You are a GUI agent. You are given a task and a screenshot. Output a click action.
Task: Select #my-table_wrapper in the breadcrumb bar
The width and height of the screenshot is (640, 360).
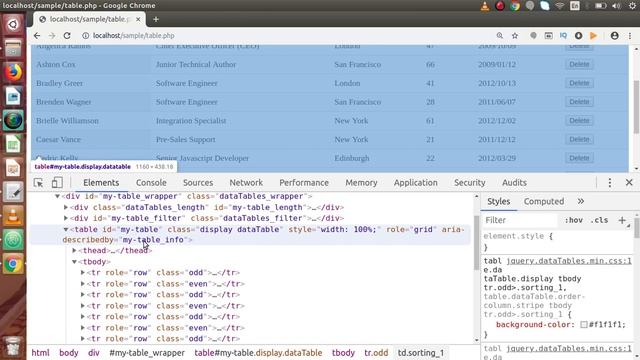[x=147, y=353]
